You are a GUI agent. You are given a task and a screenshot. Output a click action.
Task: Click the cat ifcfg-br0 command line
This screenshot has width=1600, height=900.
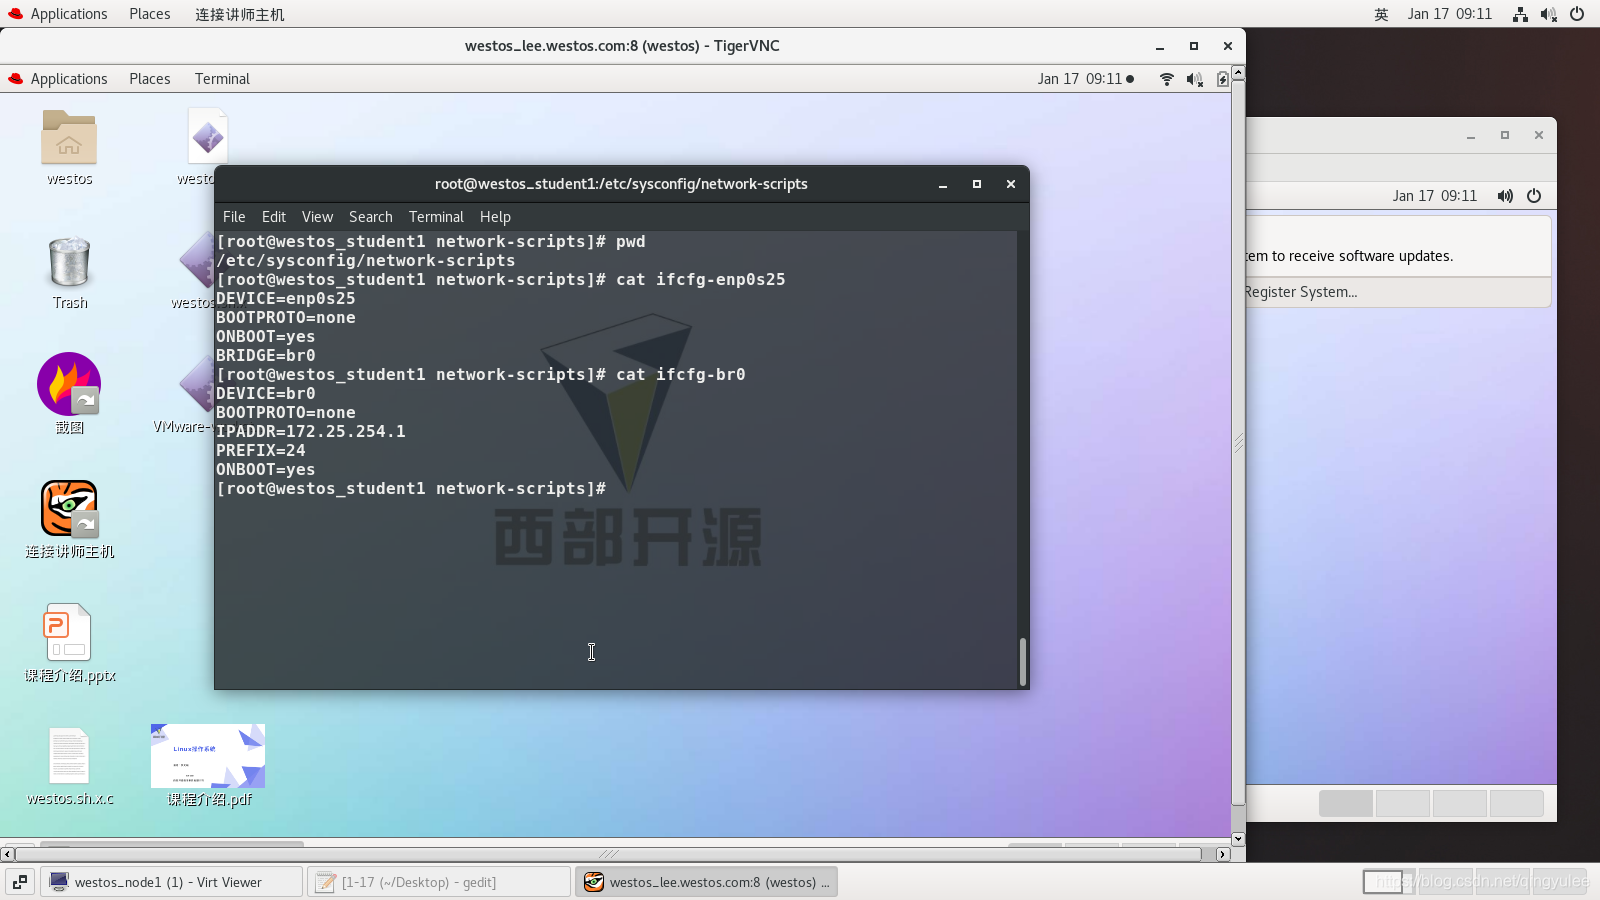tap(481, 375)
